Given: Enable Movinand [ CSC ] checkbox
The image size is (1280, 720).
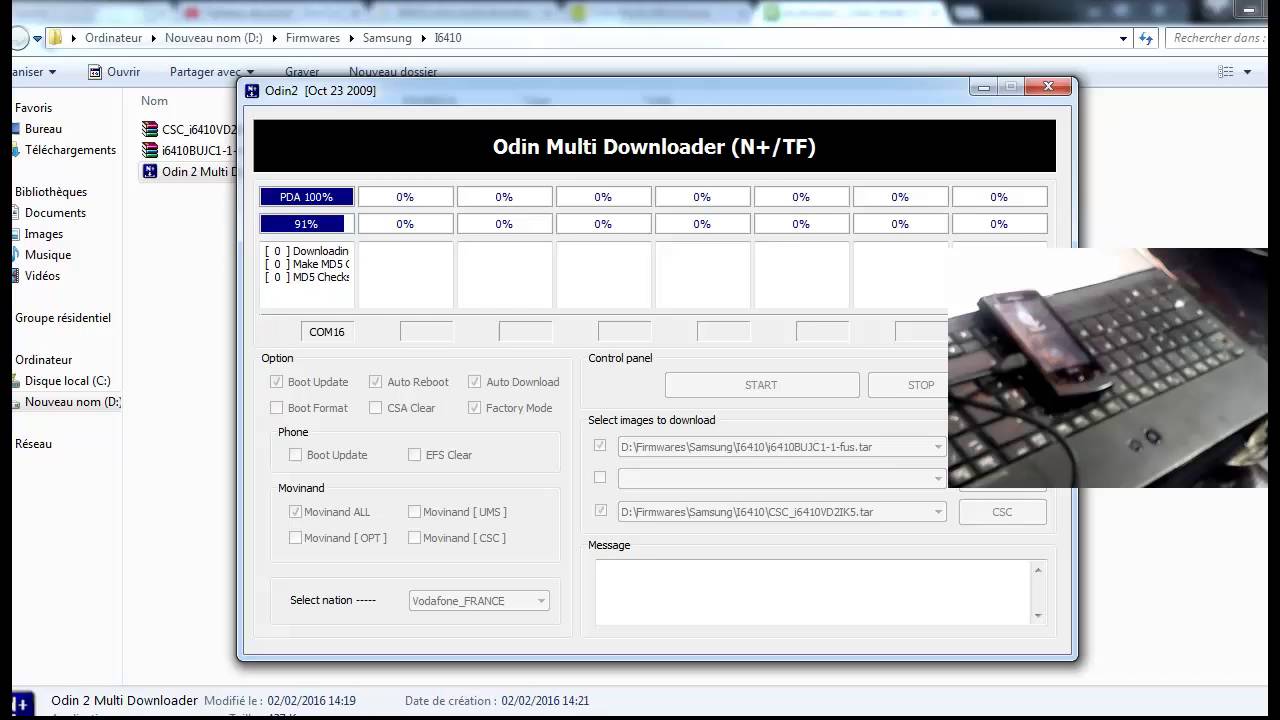Looking at the screenshot, I should click(414, 538).
